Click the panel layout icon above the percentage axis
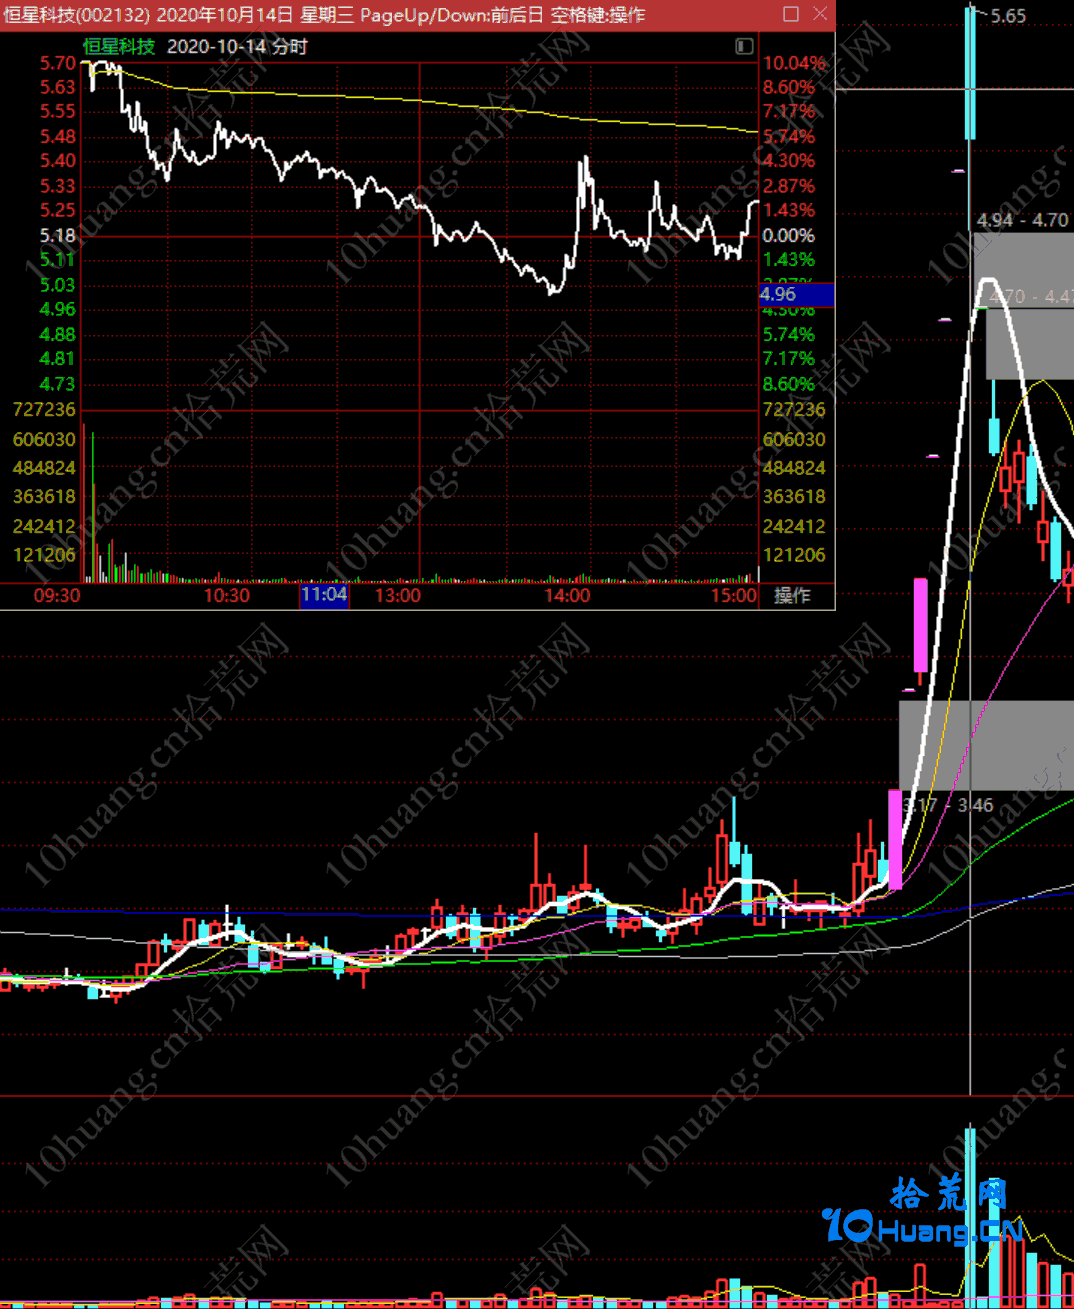1074x1309 pixels. (x=744, y=46)
